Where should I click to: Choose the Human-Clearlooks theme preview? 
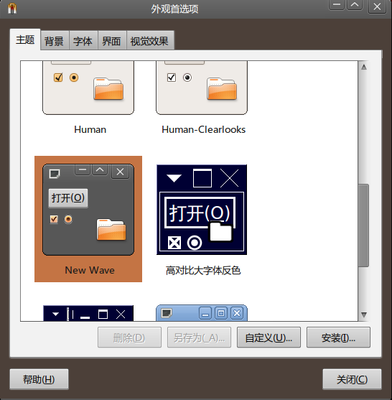pos(202,88)
